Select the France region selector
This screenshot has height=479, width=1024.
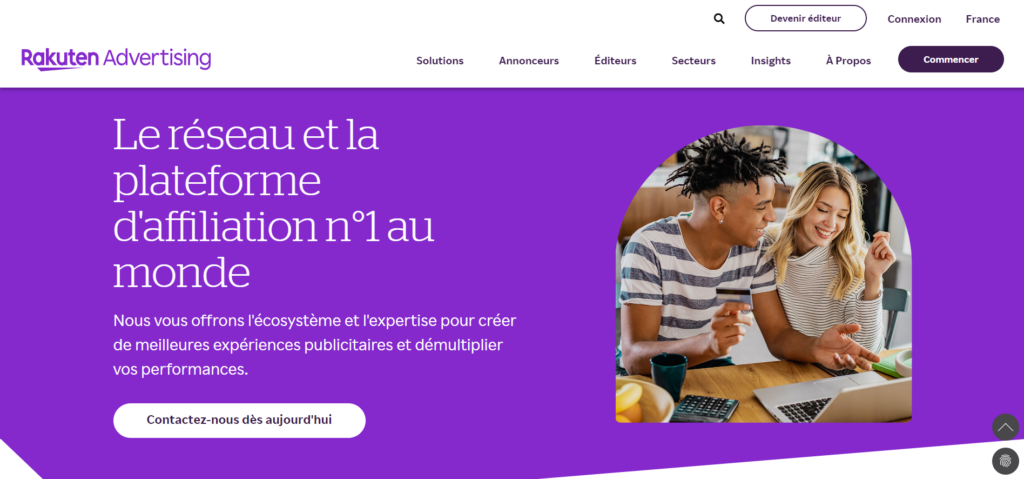pyautogui.click(x=982, y=20)
